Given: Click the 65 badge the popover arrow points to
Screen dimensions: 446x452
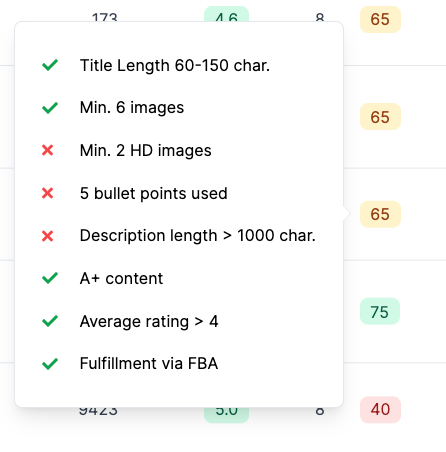Looking at the screenshot, I should 380,214.
